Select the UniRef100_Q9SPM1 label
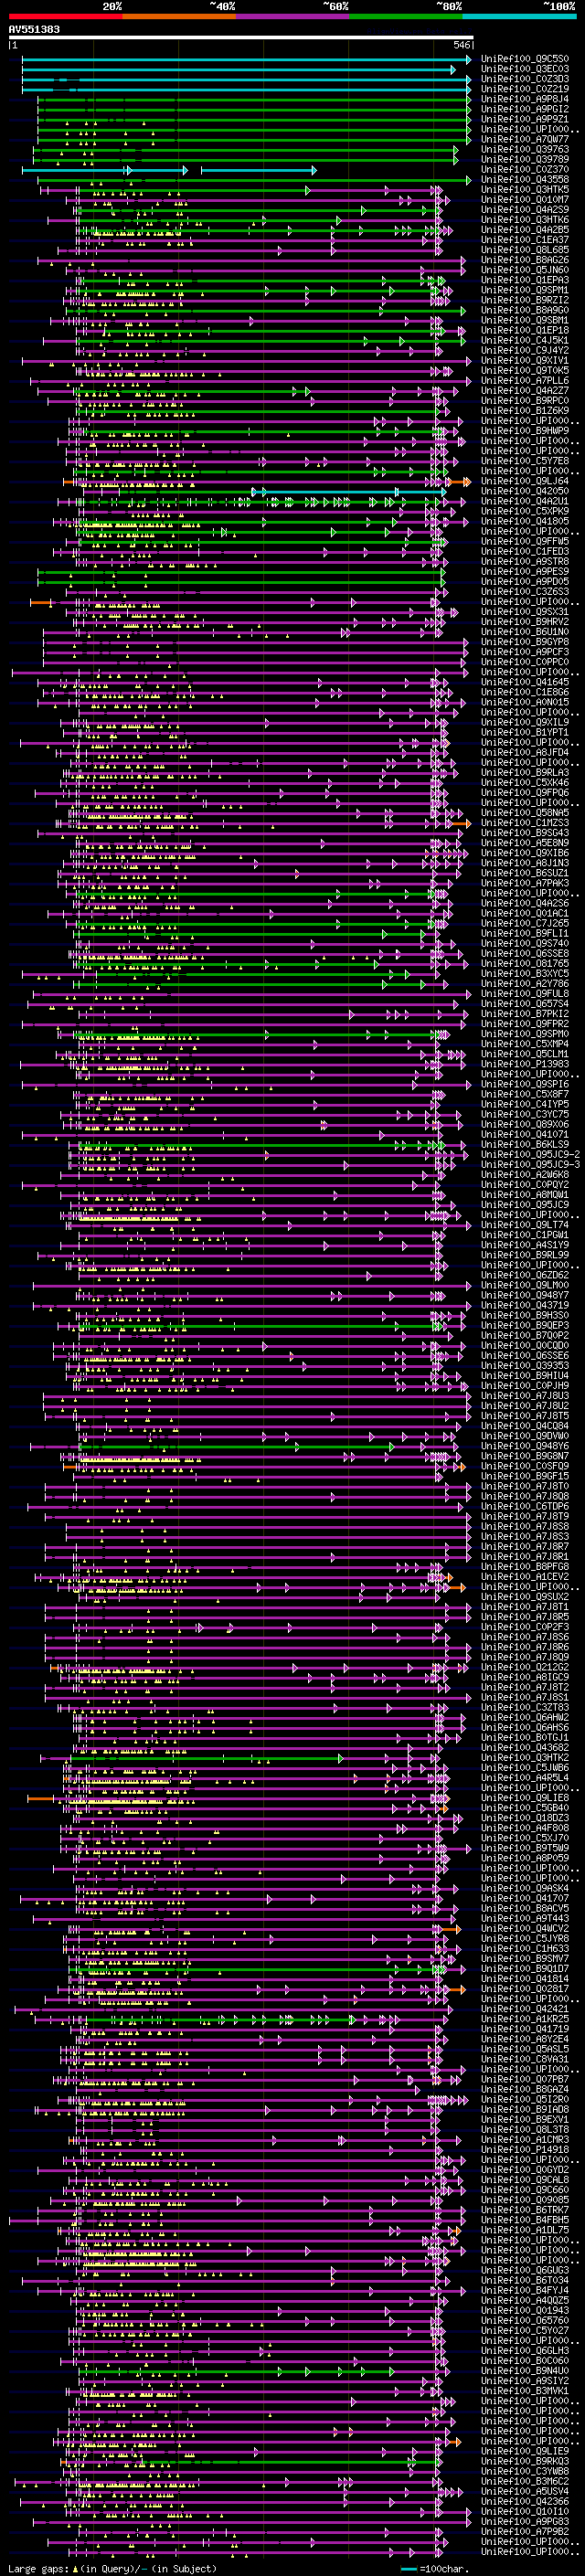Viewport: 585px width, 2576px height. click(x=524, y=290)
